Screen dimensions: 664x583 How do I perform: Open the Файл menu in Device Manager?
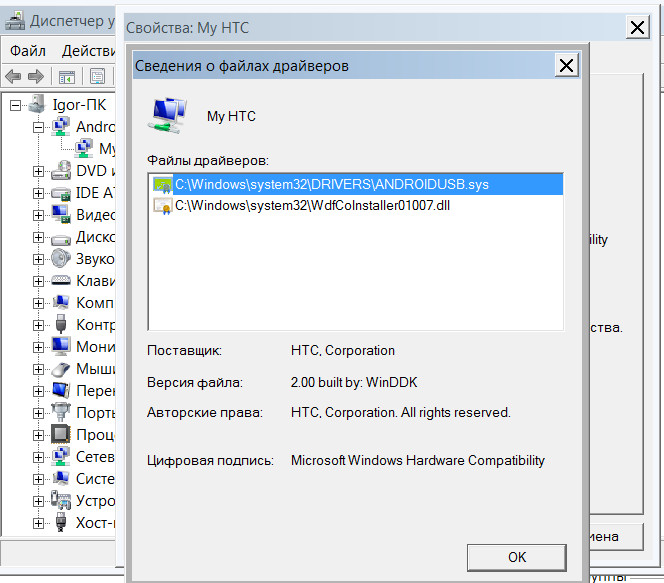[28, 51]
